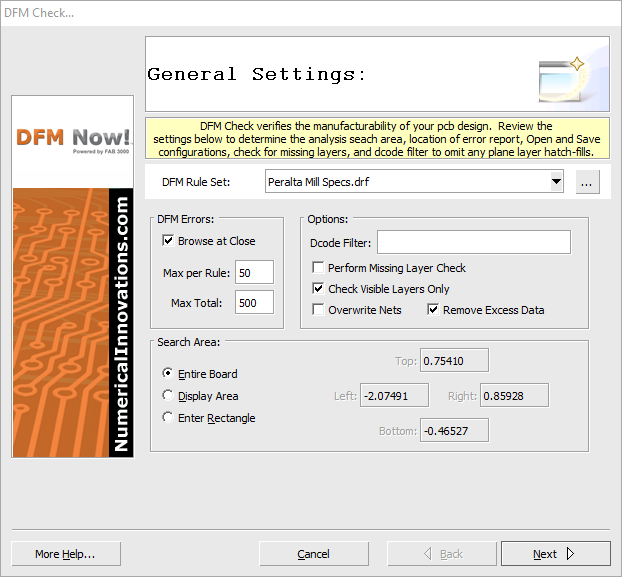Screen dimensions: 622x577
Task: Click the DFM Now! logo
Action: point(73,140)
